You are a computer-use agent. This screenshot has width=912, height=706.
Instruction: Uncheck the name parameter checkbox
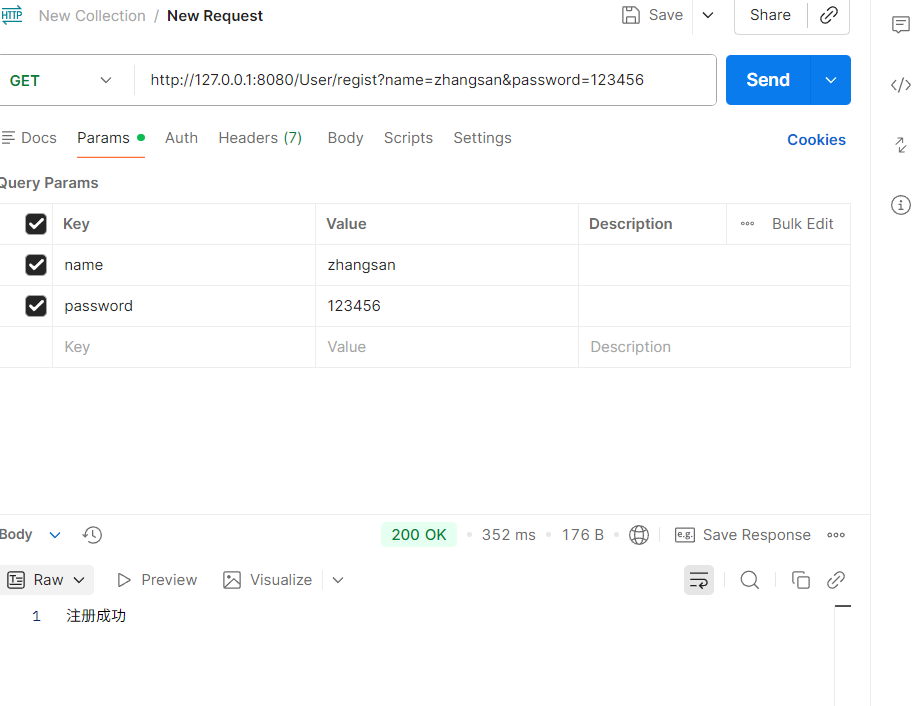pyautogui.click(x=36, y=265)
